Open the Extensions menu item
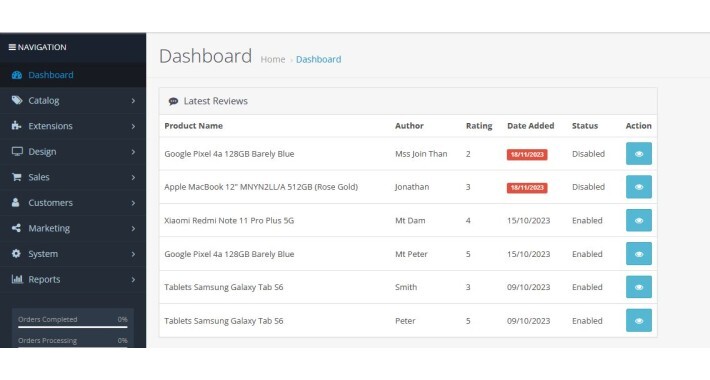Image resolution: width=710 pixels, height=380 pixels. click(x=73, y=126)
